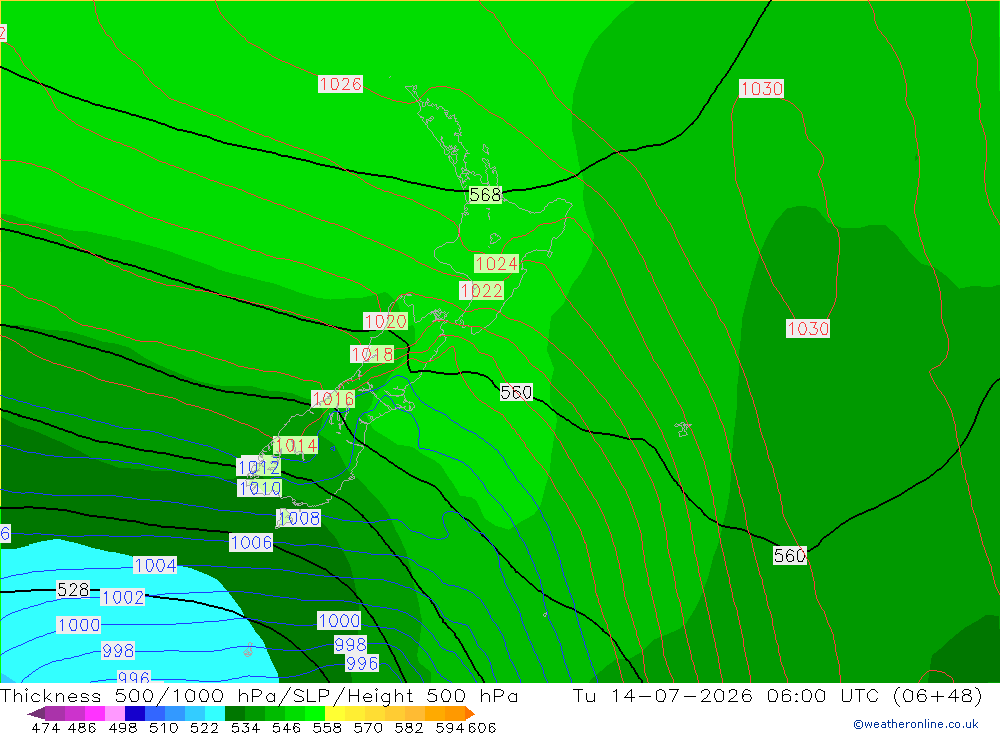Viewport: 1000px width, 733px height.
Task: Select the 1014 pressure label
Action: (295, 445)
